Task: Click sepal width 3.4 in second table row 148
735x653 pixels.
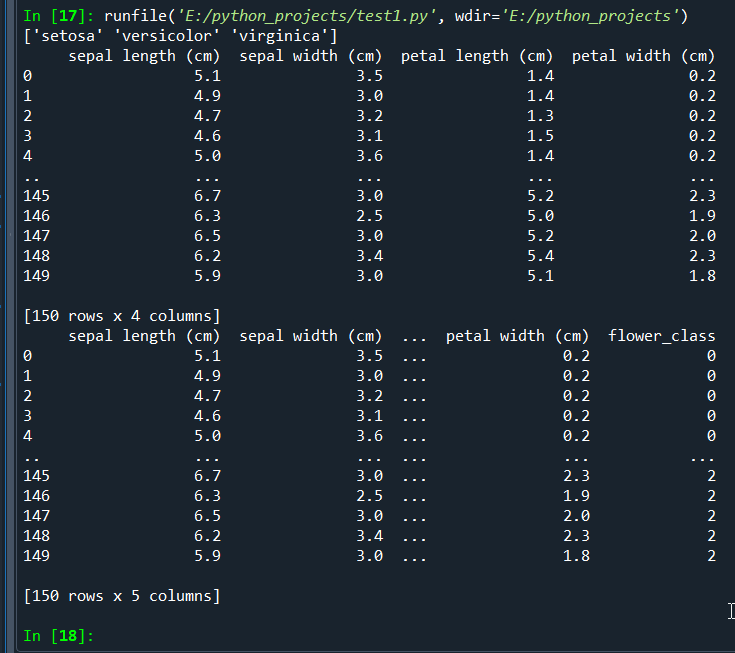Action: coord(369,536)
